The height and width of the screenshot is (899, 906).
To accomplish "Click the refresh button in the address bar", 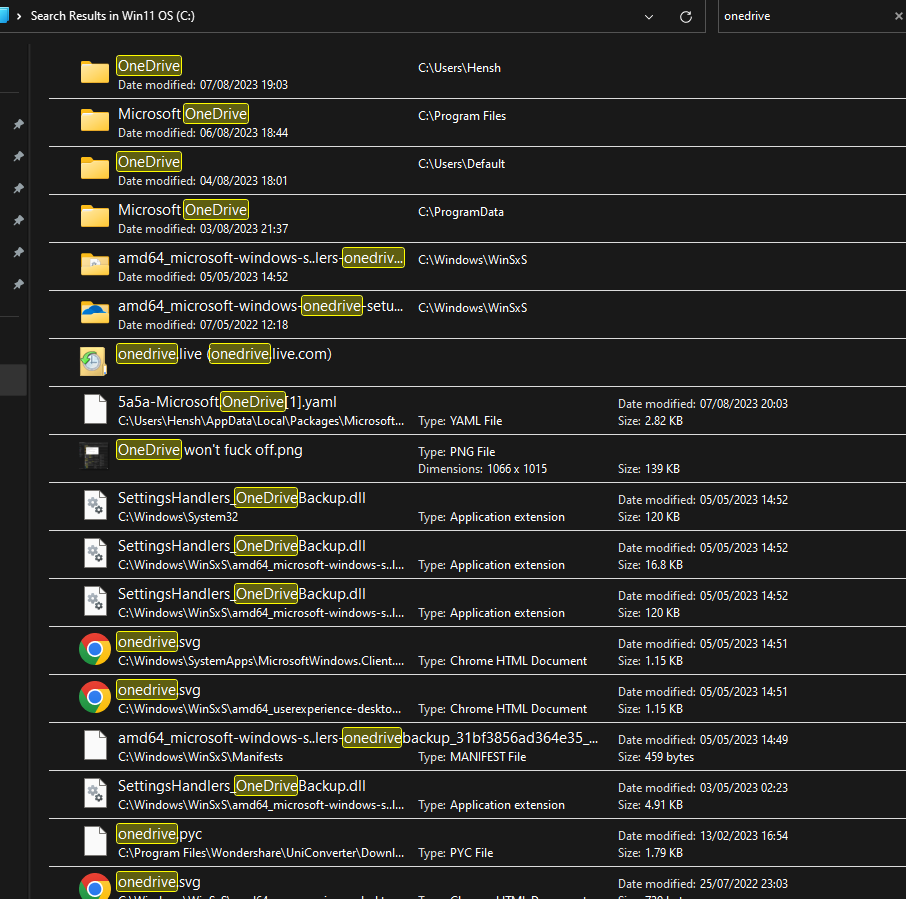I will [x=686, y=17].
